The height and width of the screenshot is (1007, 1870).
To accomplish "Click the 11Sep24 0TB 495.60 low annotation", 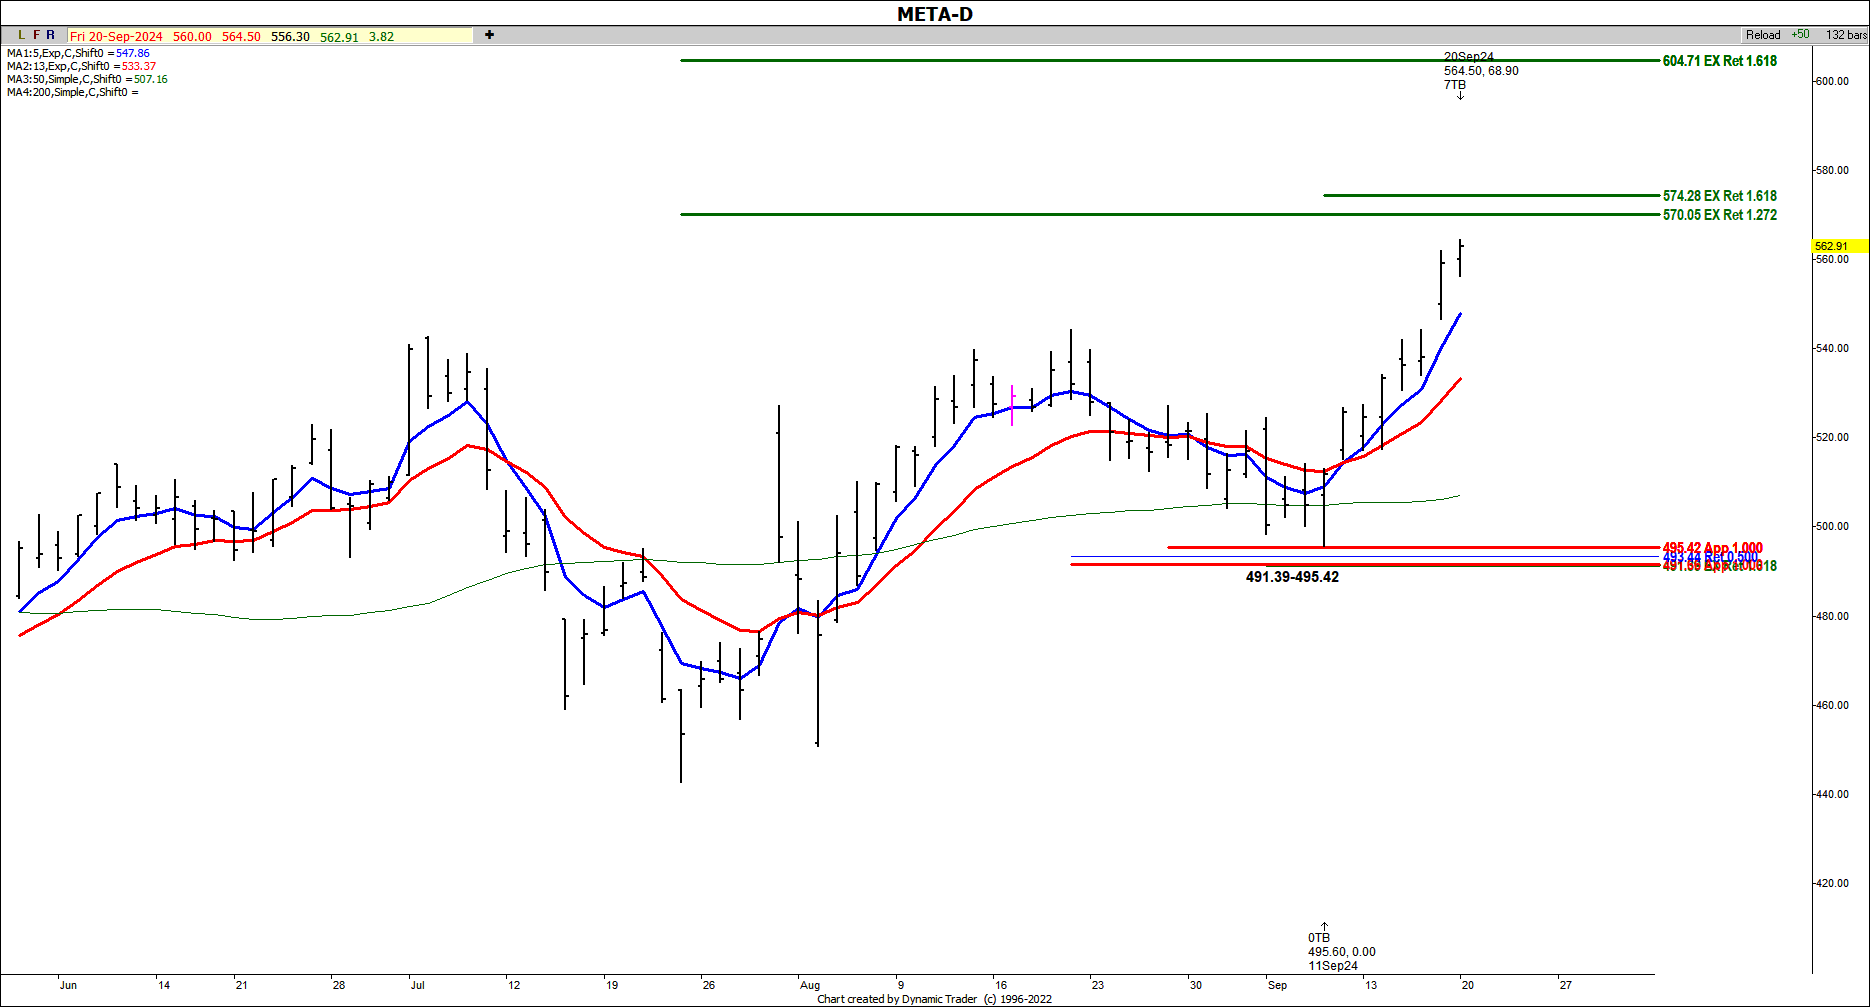I will click(x=1341, y=952).
